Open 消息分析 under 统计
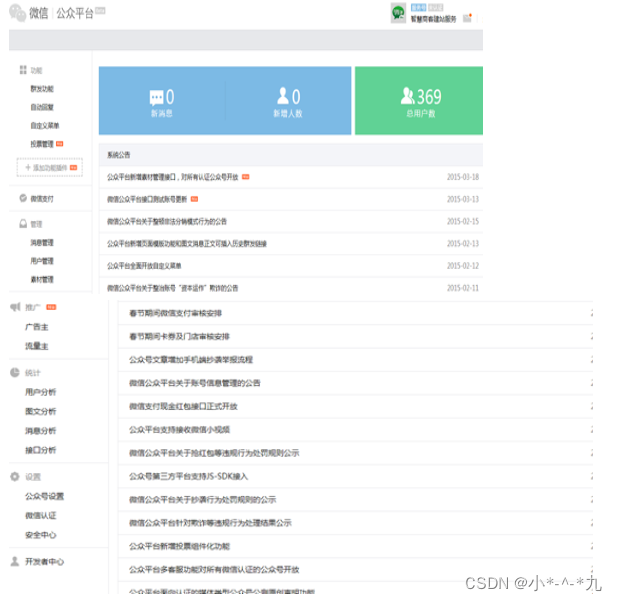Viewport: 617px width, 601px height. pyautogui.click(x=41, y=431)
